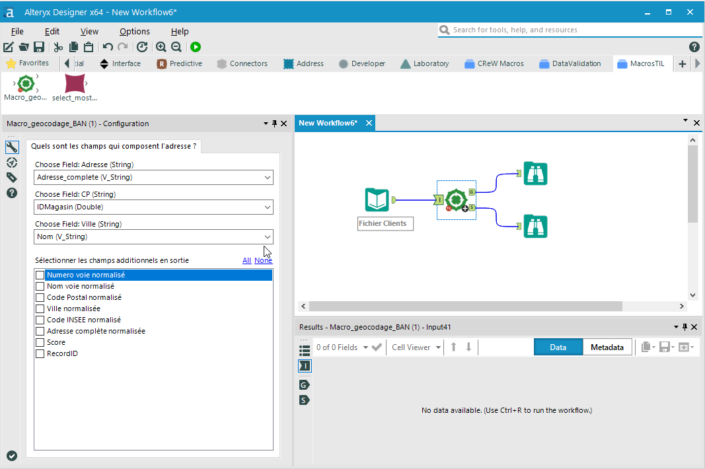Open Configuration panel options arrow
Image resolution: width=705 pixels, height=469 pixels.
pos(266,123)
